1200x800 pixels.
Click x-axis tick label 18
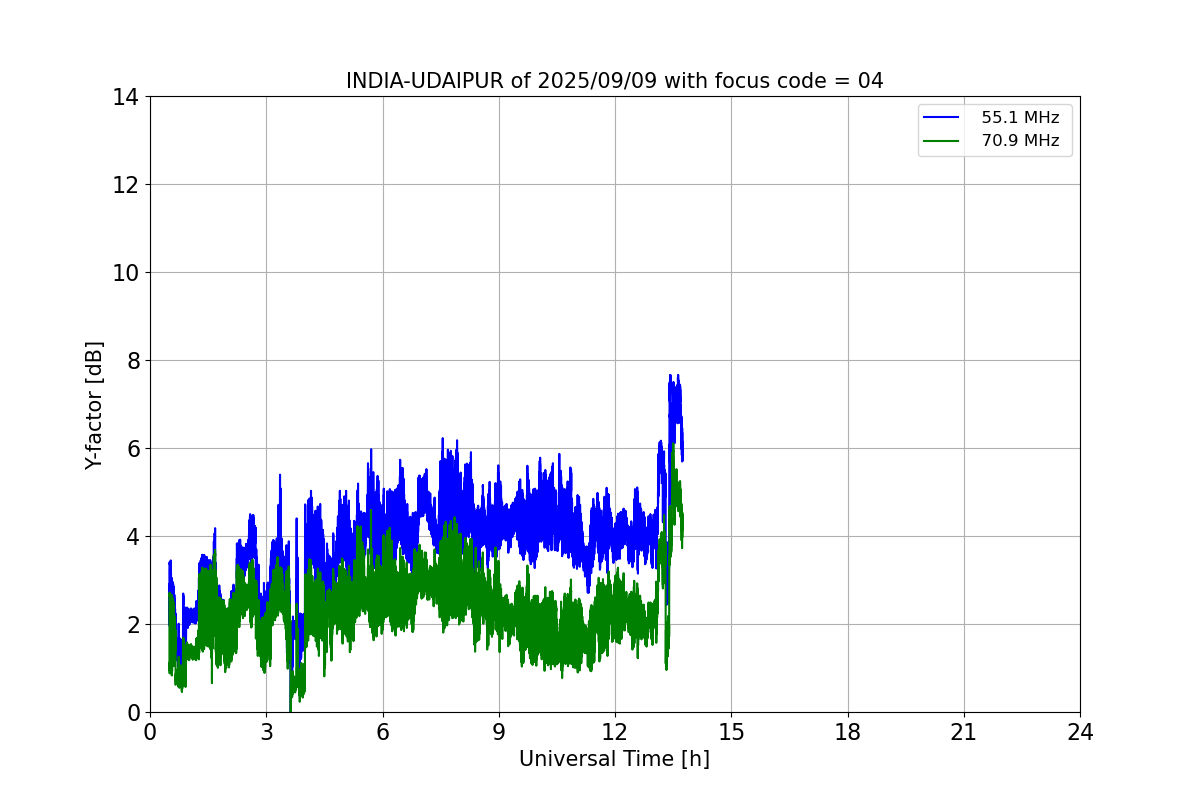[x=848, y=732]
